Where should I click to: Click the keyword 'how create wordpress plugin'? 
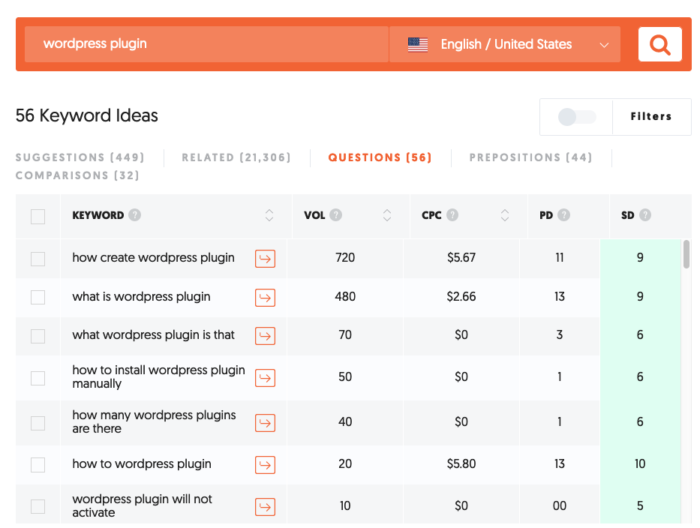[153, 258]
